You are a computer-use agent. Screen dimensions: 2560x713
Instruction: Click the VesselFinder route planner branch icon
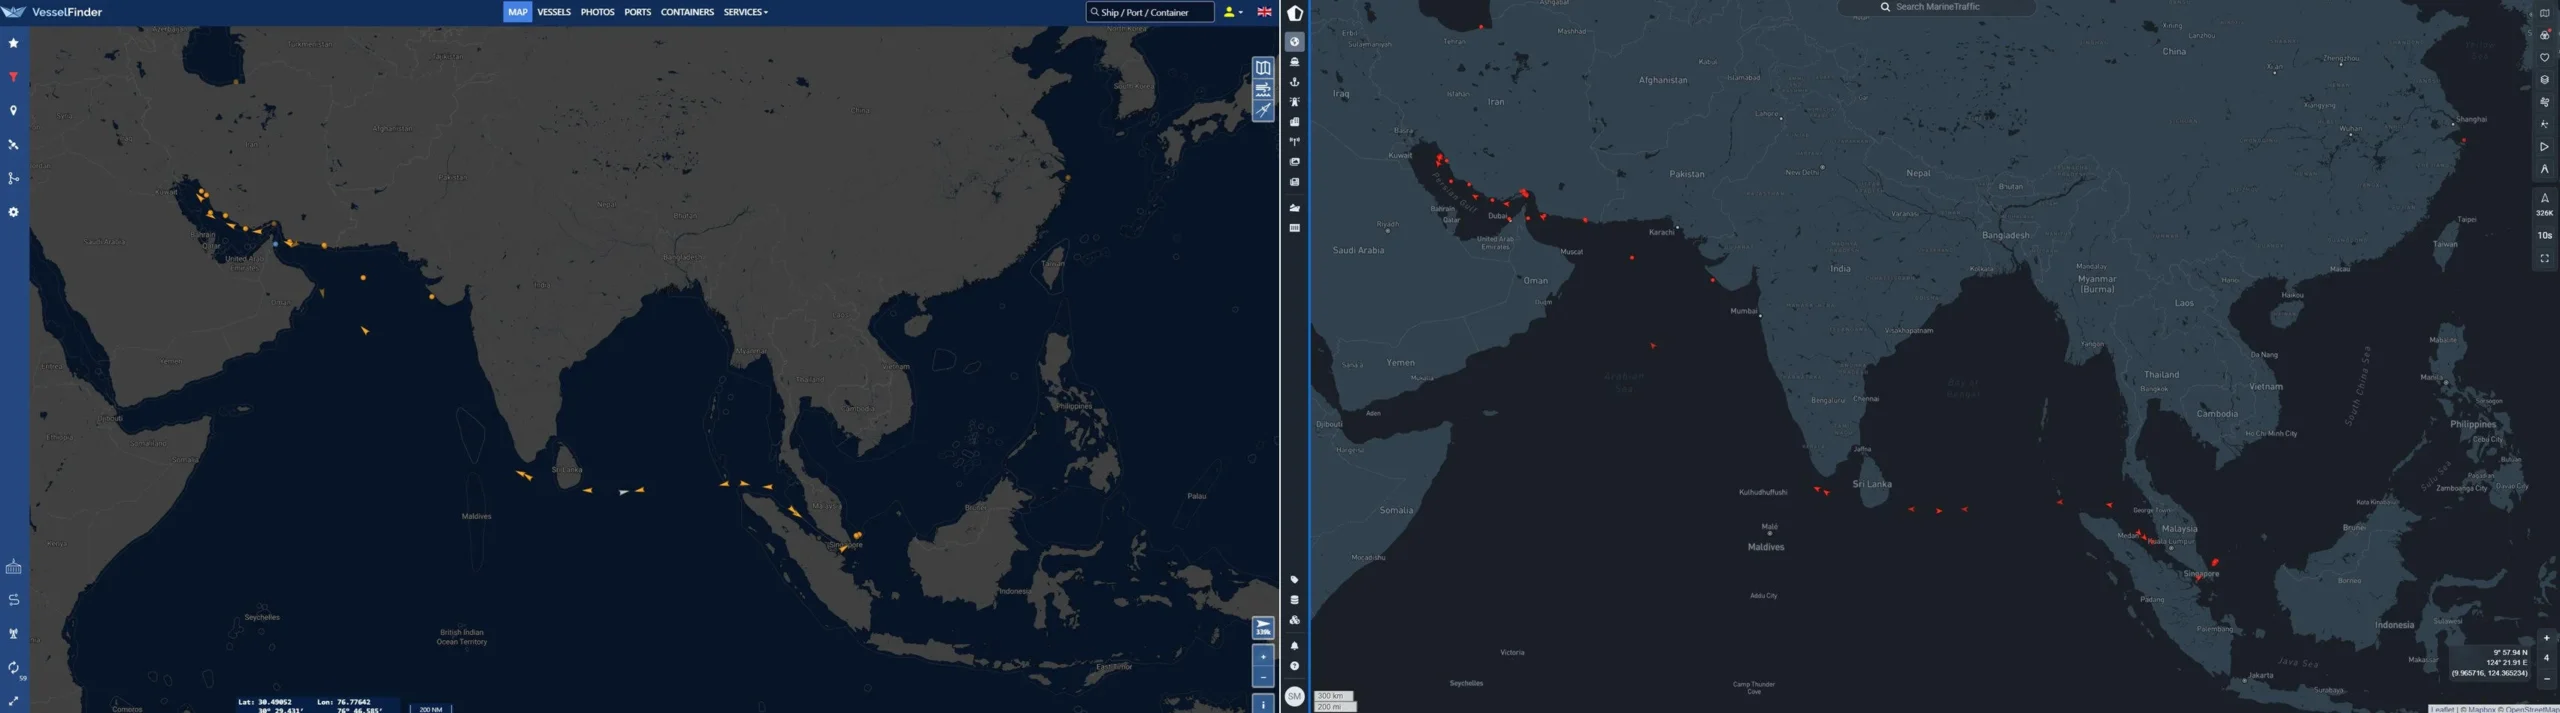pyautogui.click(x=14, y=179)
